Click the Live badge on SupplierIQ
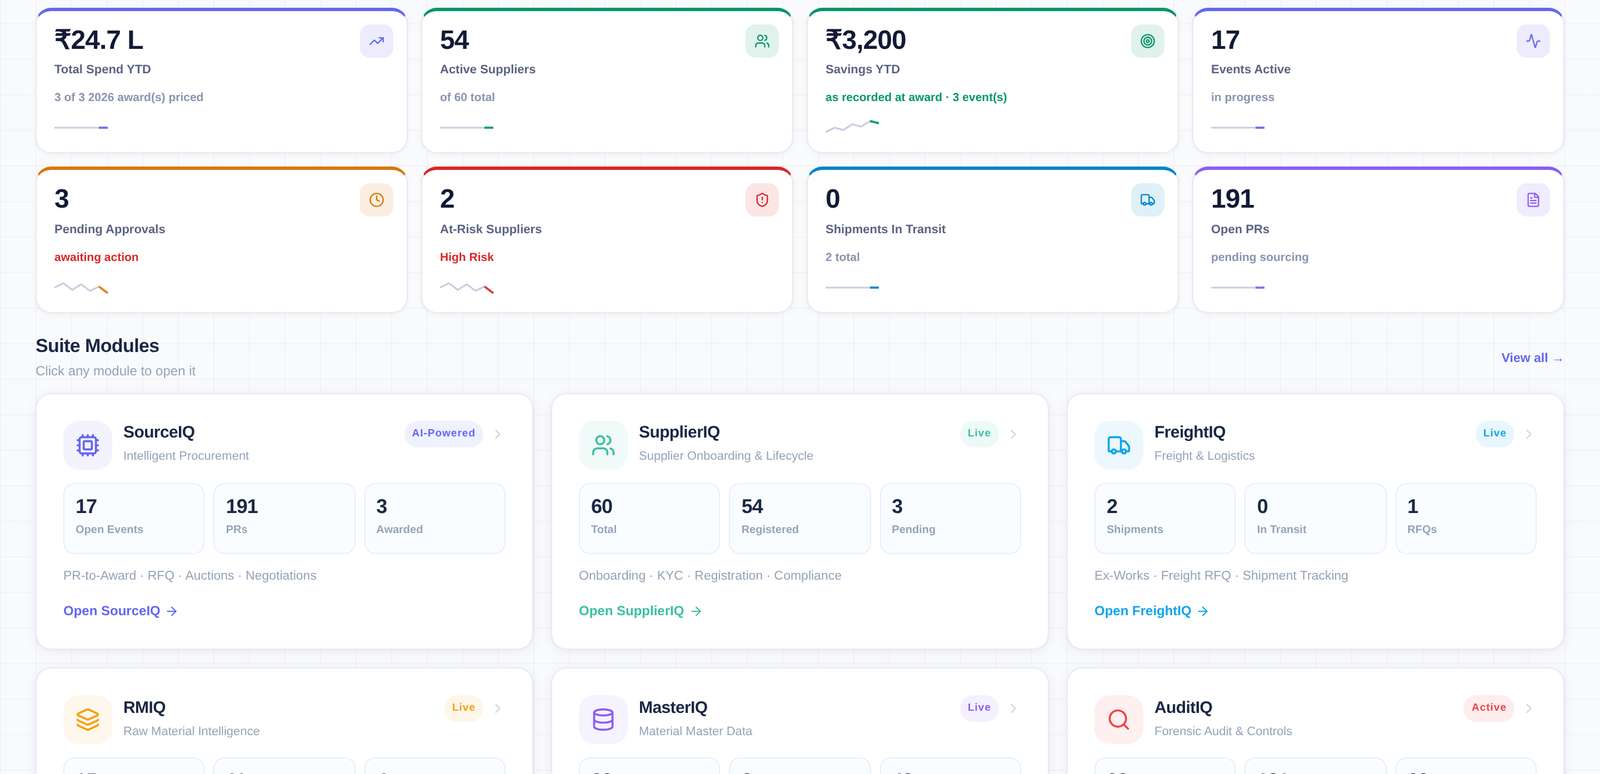 point(979,434)
